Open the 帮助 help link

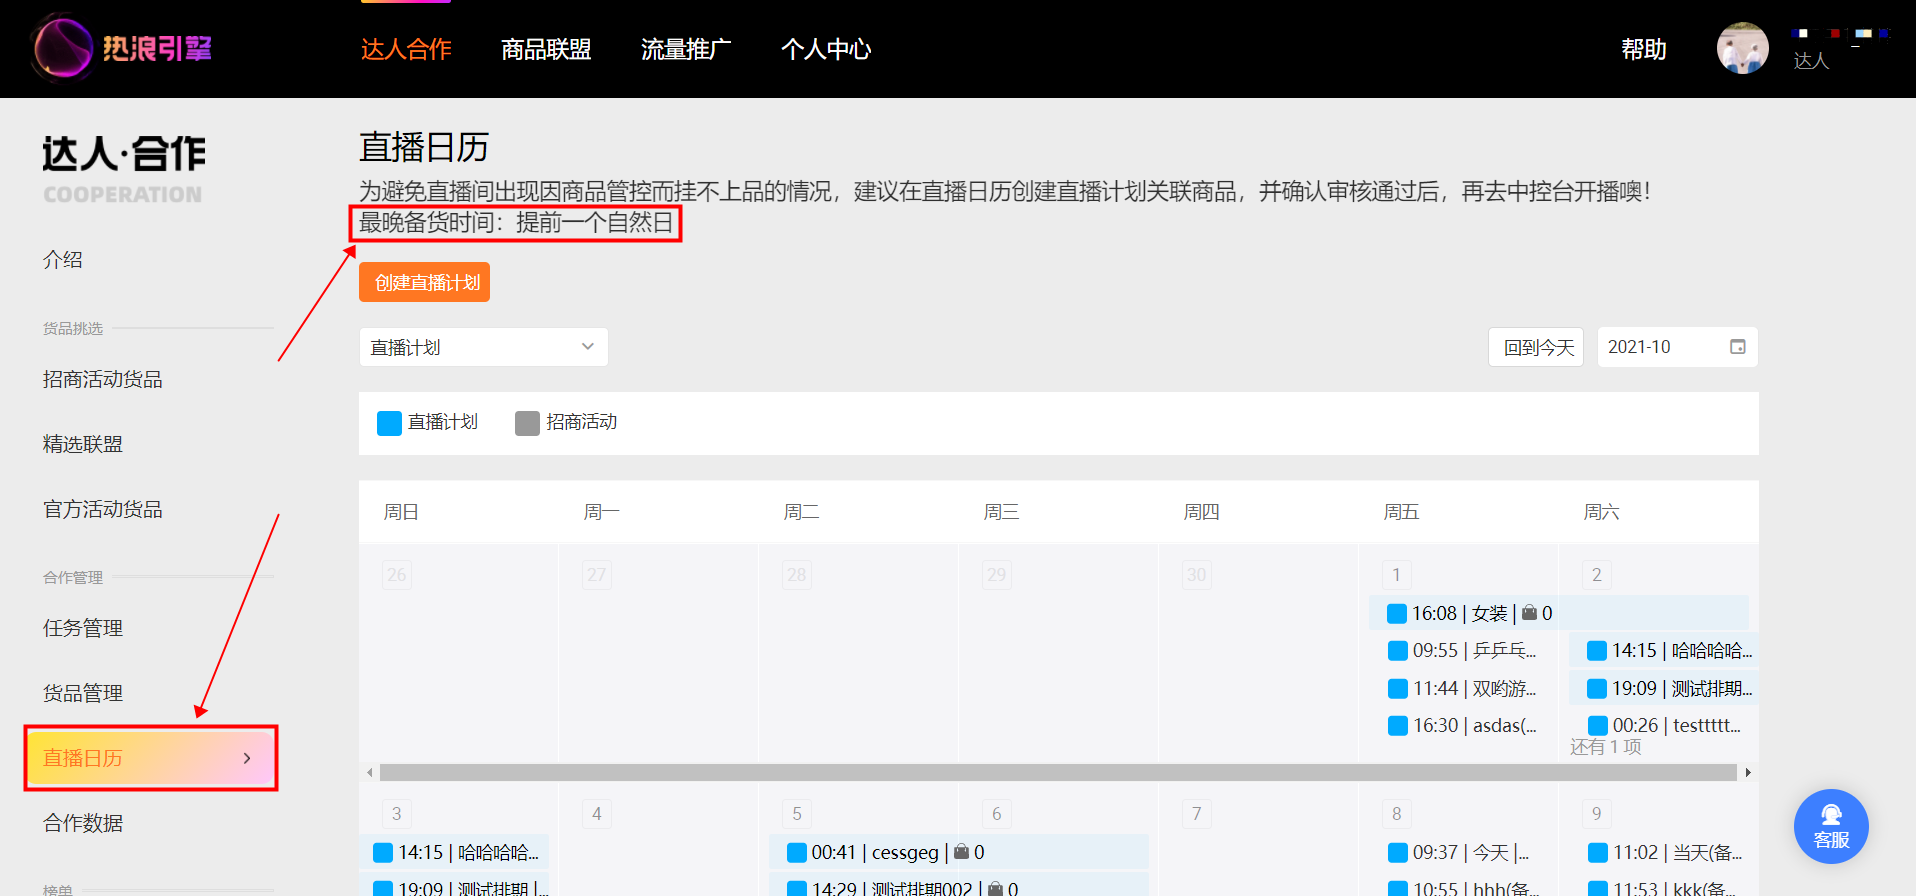(1643, 49)
